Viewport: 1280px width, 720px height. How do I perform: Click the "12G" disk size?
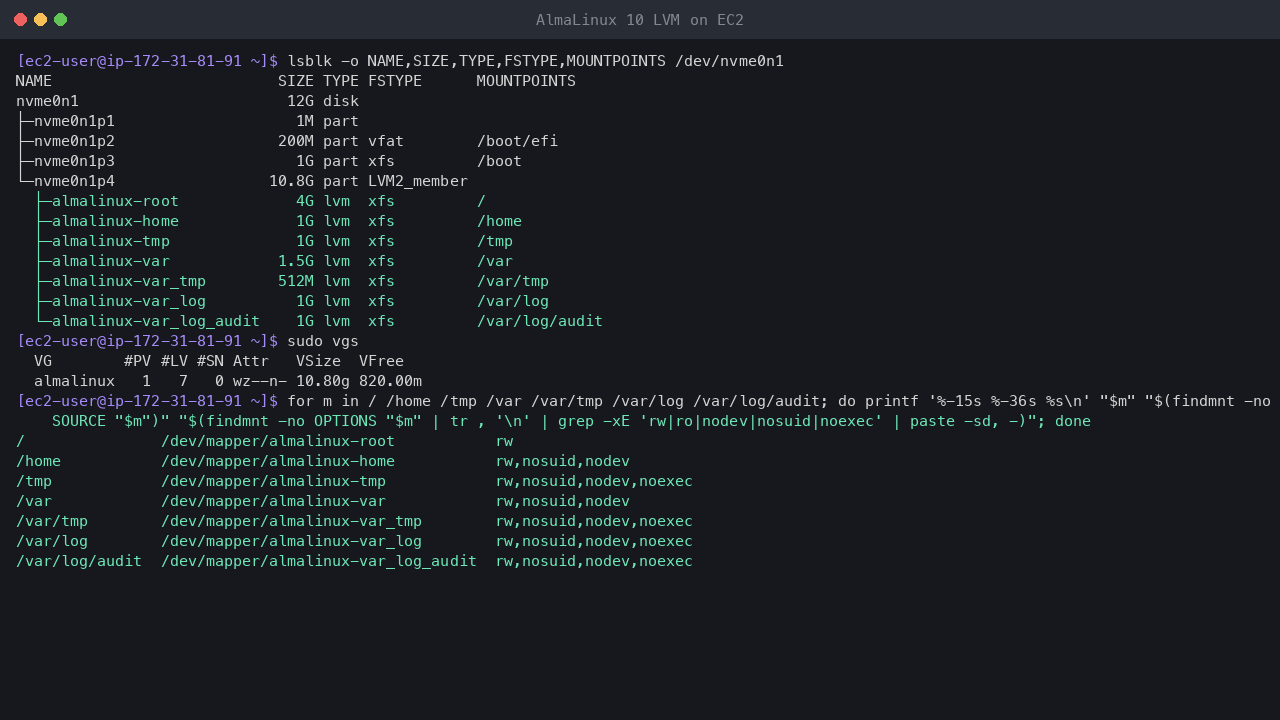300,101
